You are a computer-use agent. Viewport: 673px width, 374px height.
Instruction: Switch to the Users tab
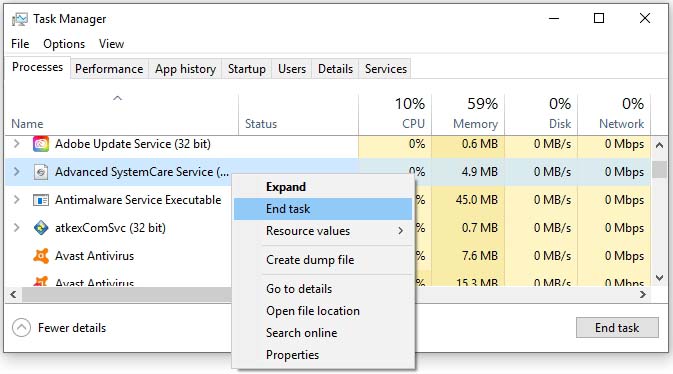tap(292, 69)
